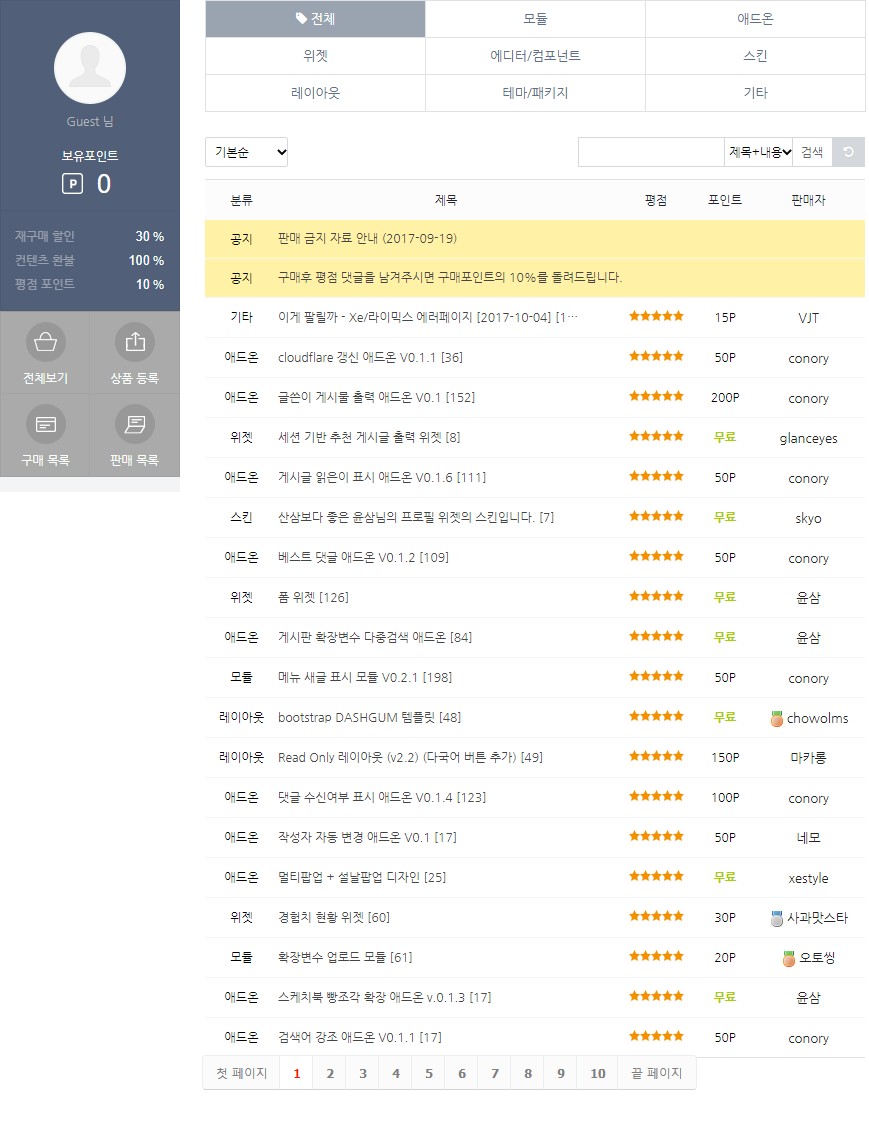Open 스케치북 빵조각 확장 애드온 v.0.1.3
Image resolution: width=869 pixels, height=1127 pixels.
385,998
